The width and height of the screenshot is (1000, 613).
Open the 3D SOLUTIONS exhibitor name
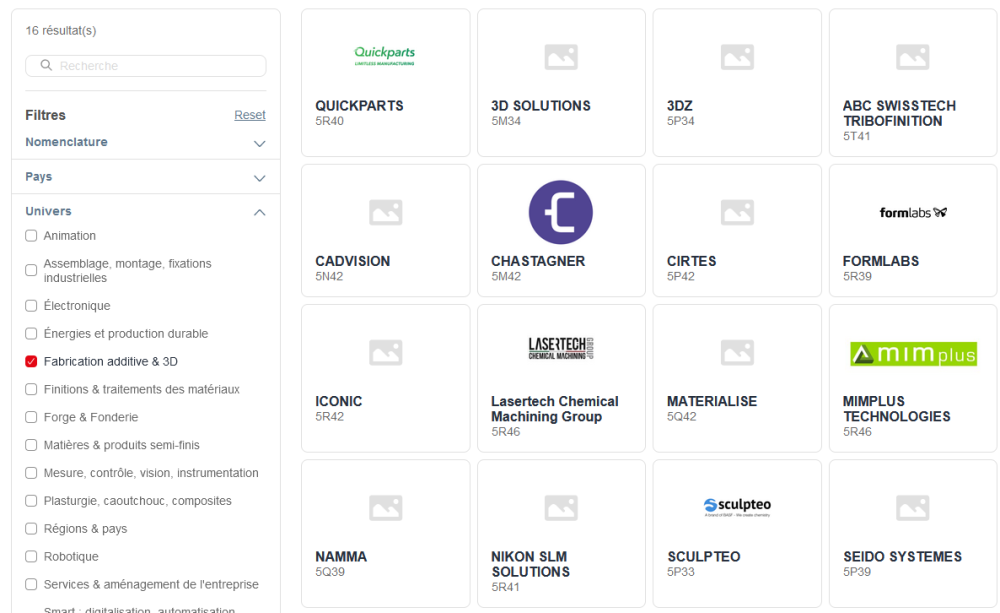[x=541, y=106]
